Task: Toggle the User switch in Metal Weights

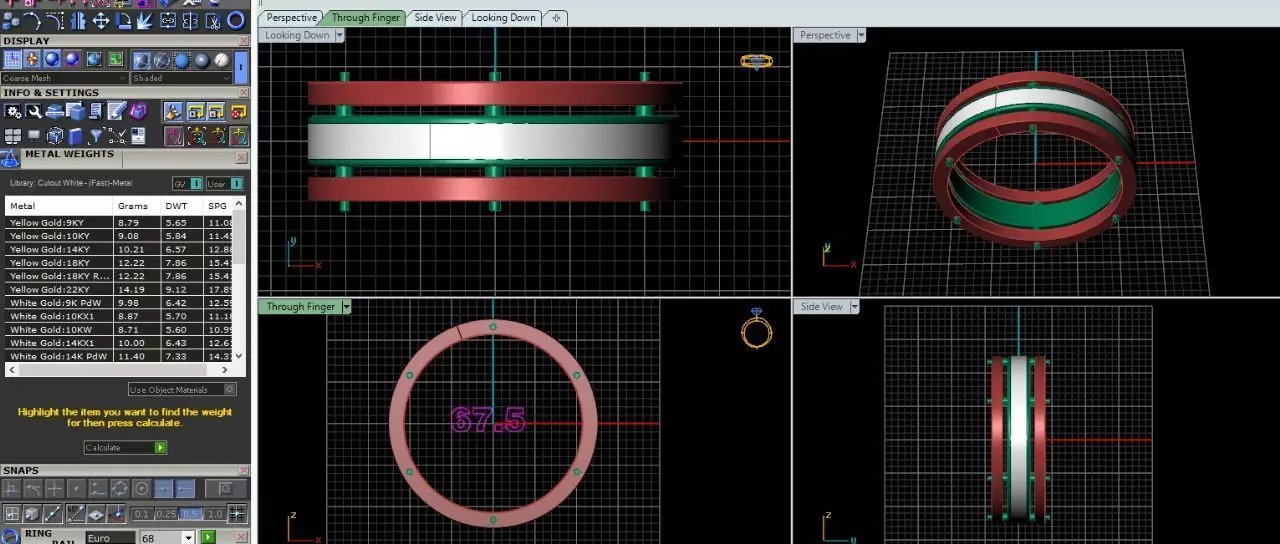Action: pos(224,184)
